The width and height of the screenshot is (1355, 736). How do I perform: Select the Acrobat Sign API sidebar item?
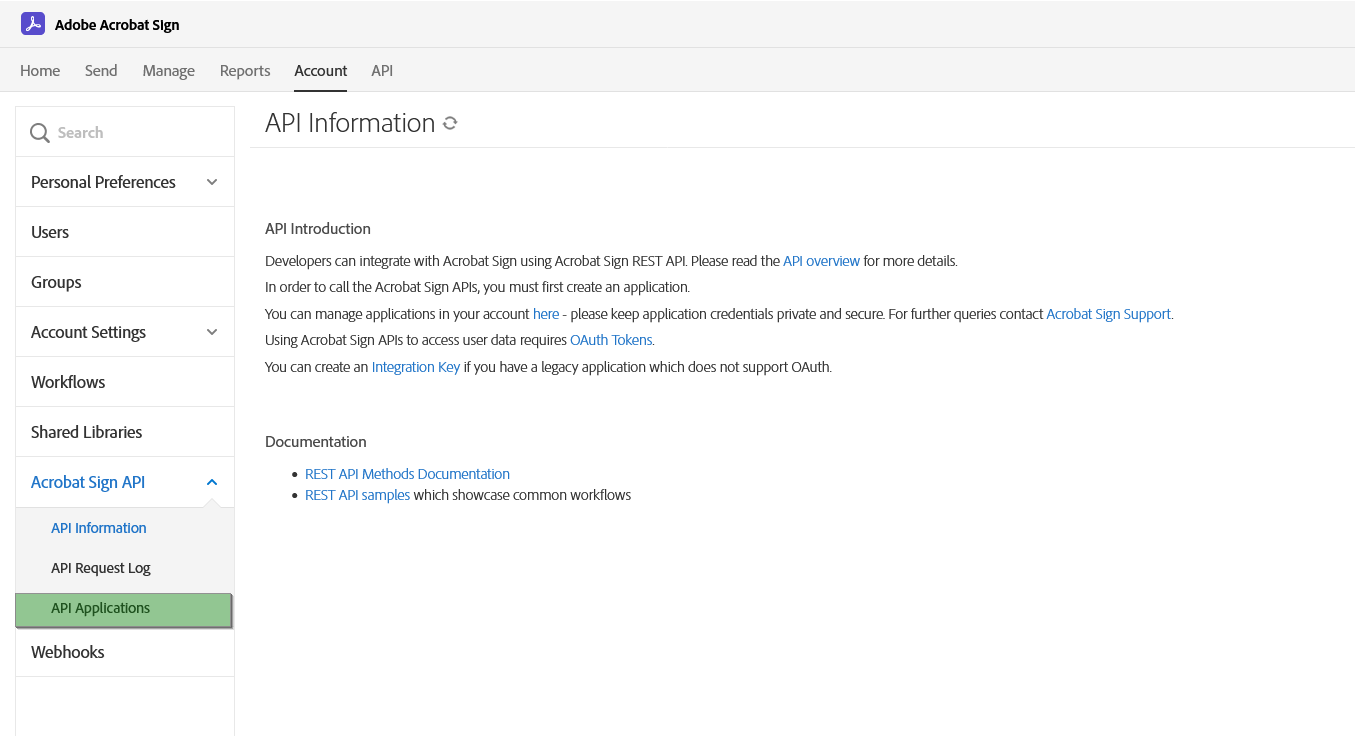[x=125, y=482]
